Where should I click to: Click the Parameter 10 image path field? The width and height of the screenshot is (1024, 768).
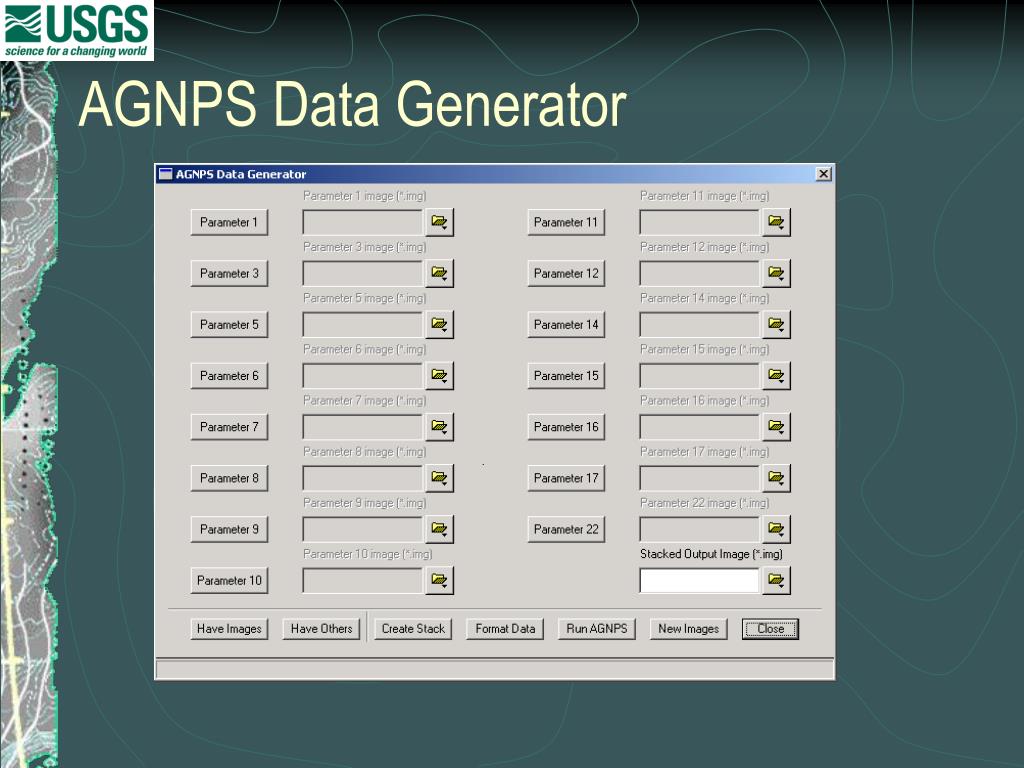pyautogui.click(x=363, y=580)
